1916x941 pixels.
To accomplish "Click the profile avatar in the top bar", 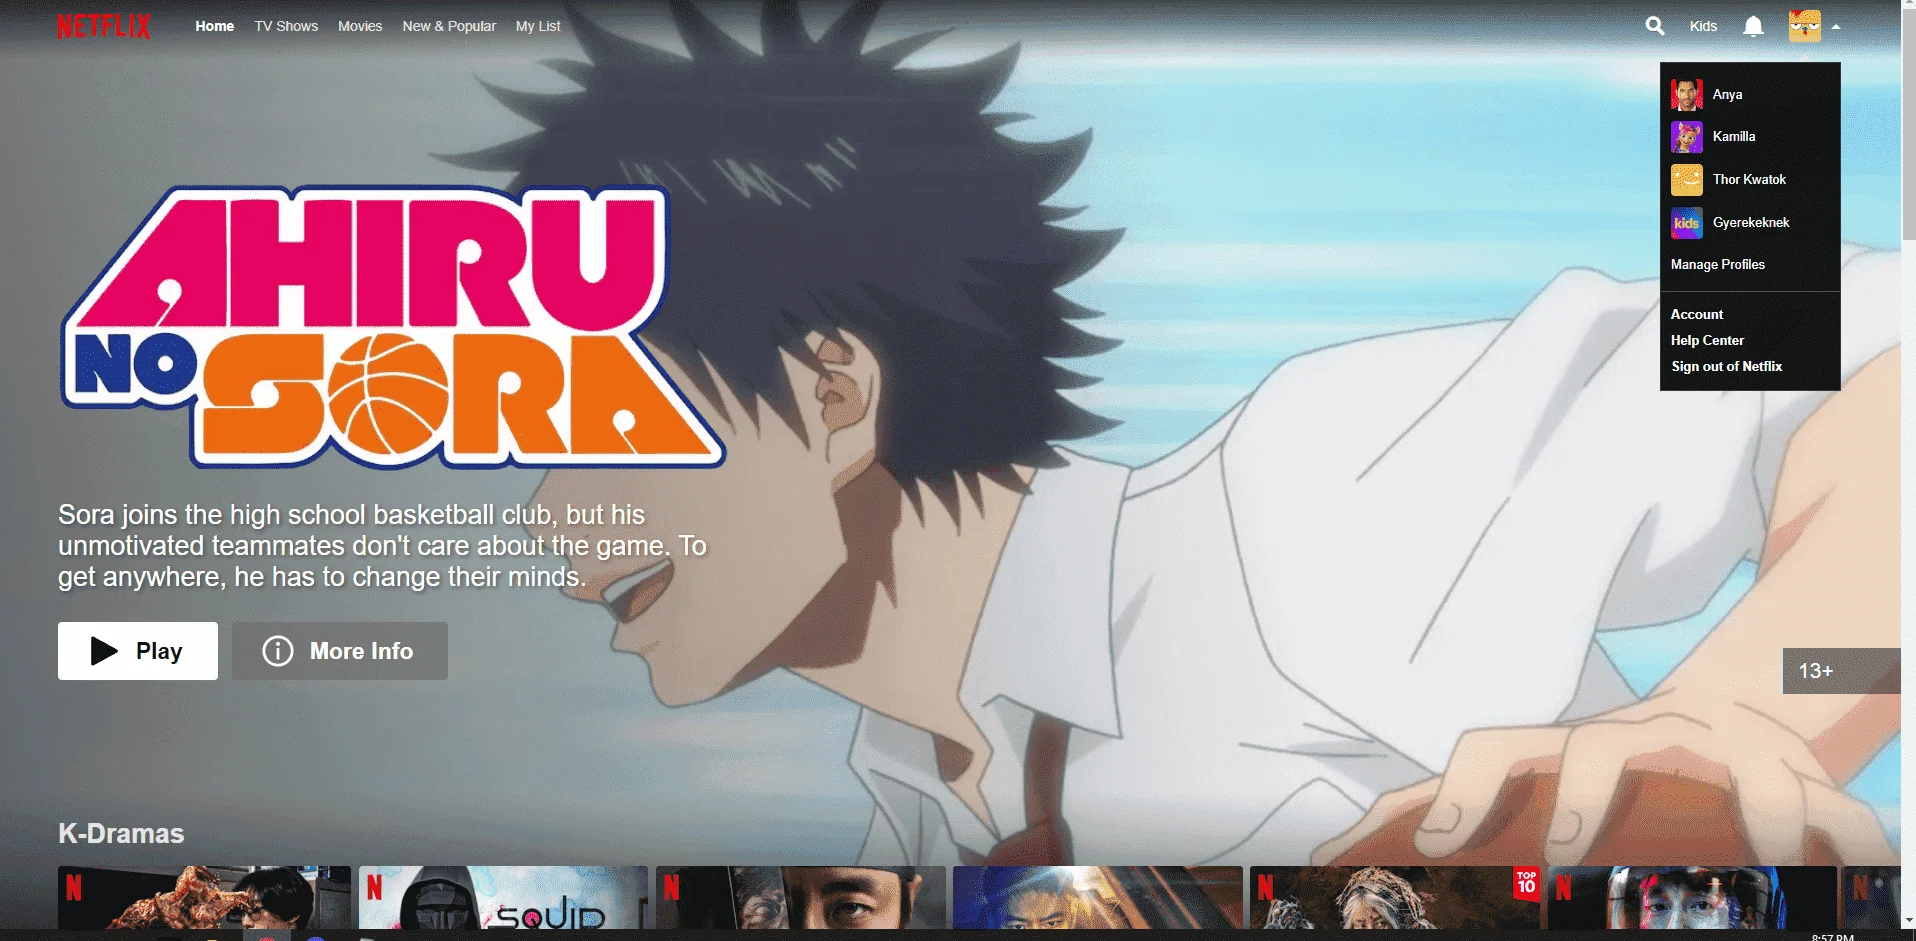I will (1805, 26).
